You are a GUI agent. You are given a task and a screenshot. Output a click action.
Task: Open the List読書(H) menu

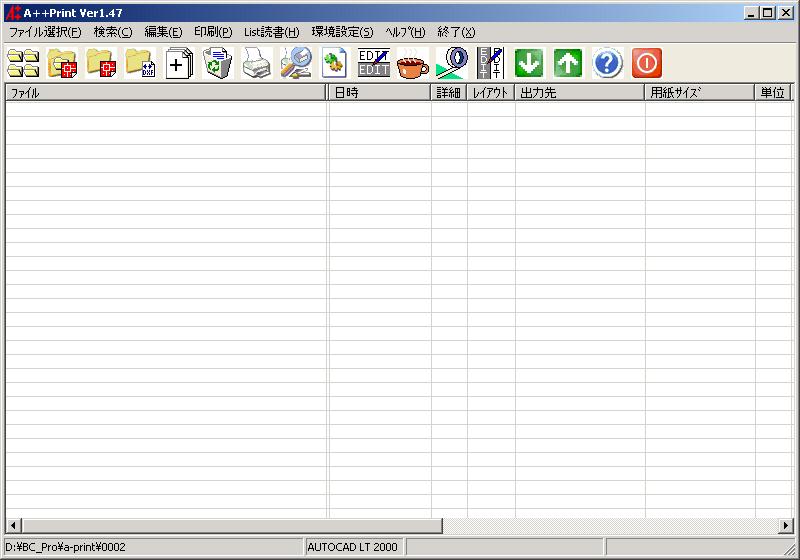tap(271, 32)
